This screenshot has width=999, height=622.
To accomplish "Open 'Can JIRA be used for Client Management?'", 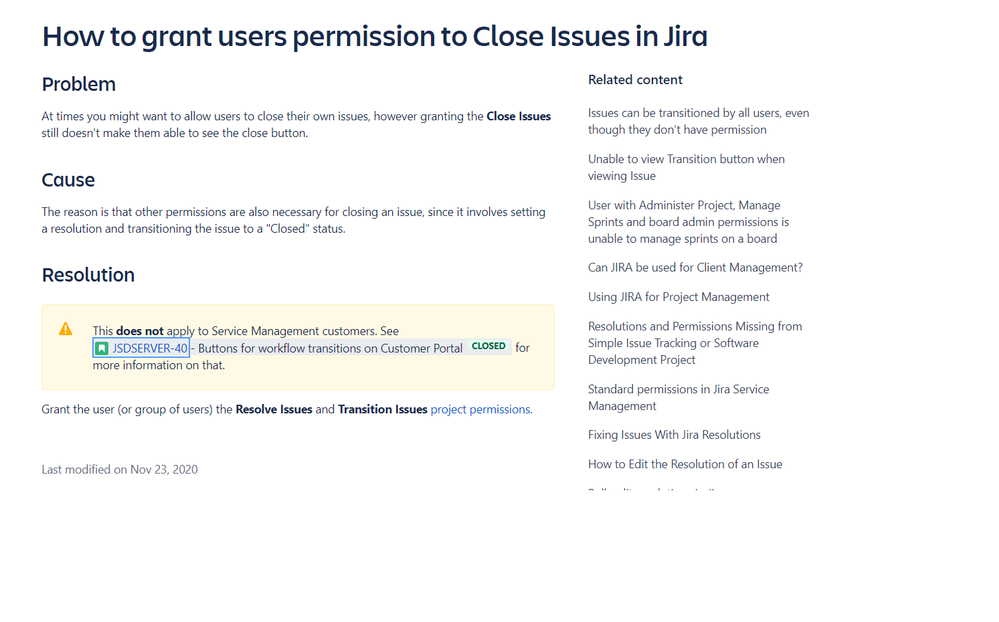I will (695, 267).
